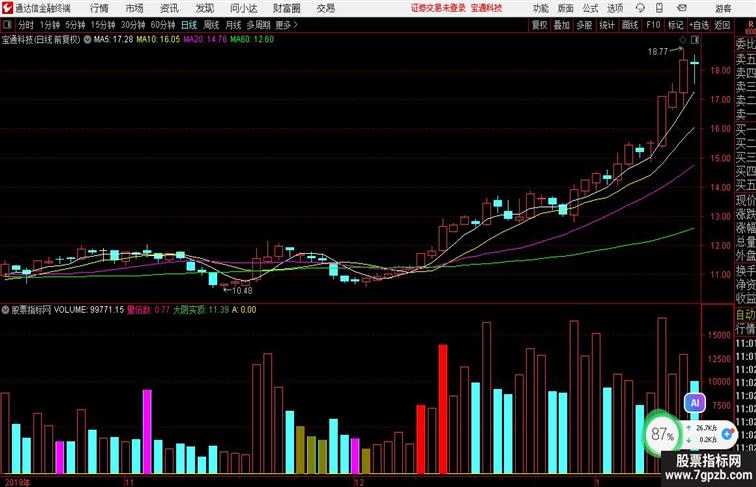Screen dimensions: 756x487
Task: Click the 18.77 high price marker
Action: (x=658, y=52)
